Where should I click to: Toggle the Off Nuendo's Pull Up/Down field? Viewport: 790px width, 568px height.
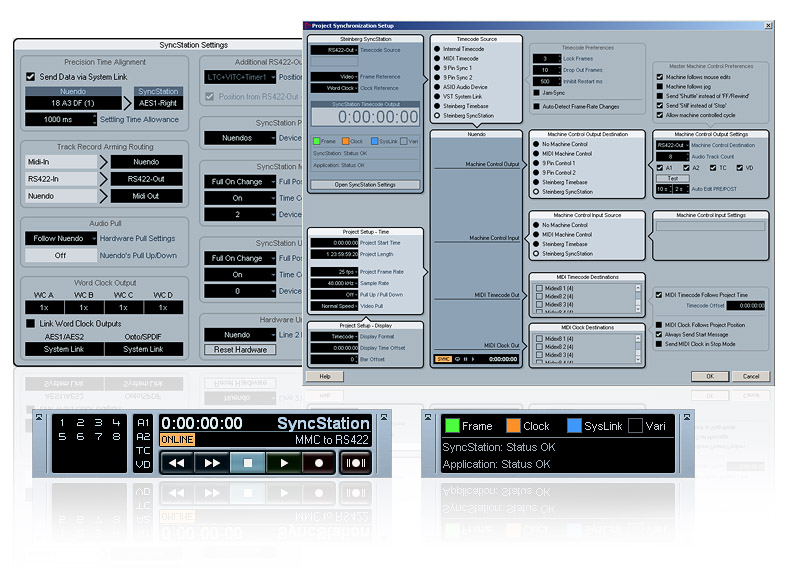(x=61, y=256)
